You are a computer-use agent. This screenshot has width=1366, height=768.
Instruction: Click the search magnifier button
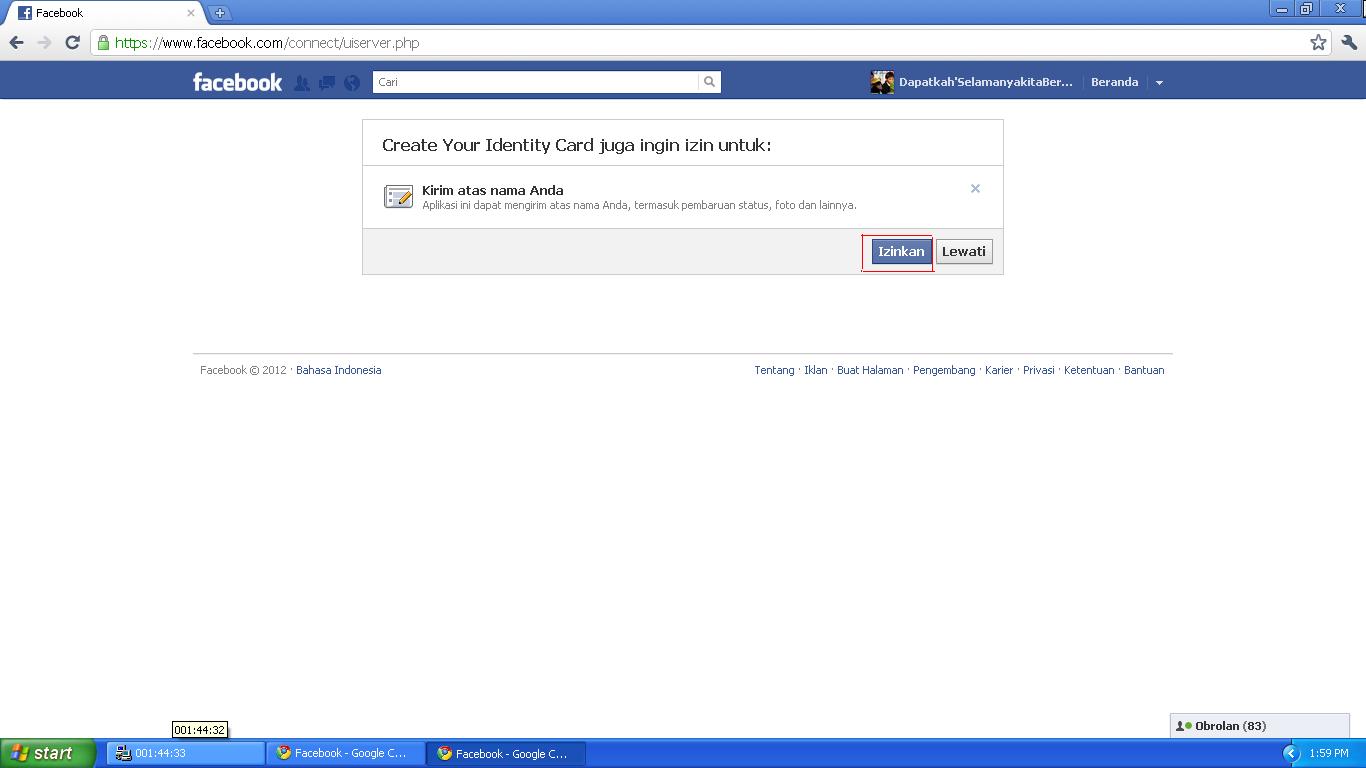[x=710, y=82]
